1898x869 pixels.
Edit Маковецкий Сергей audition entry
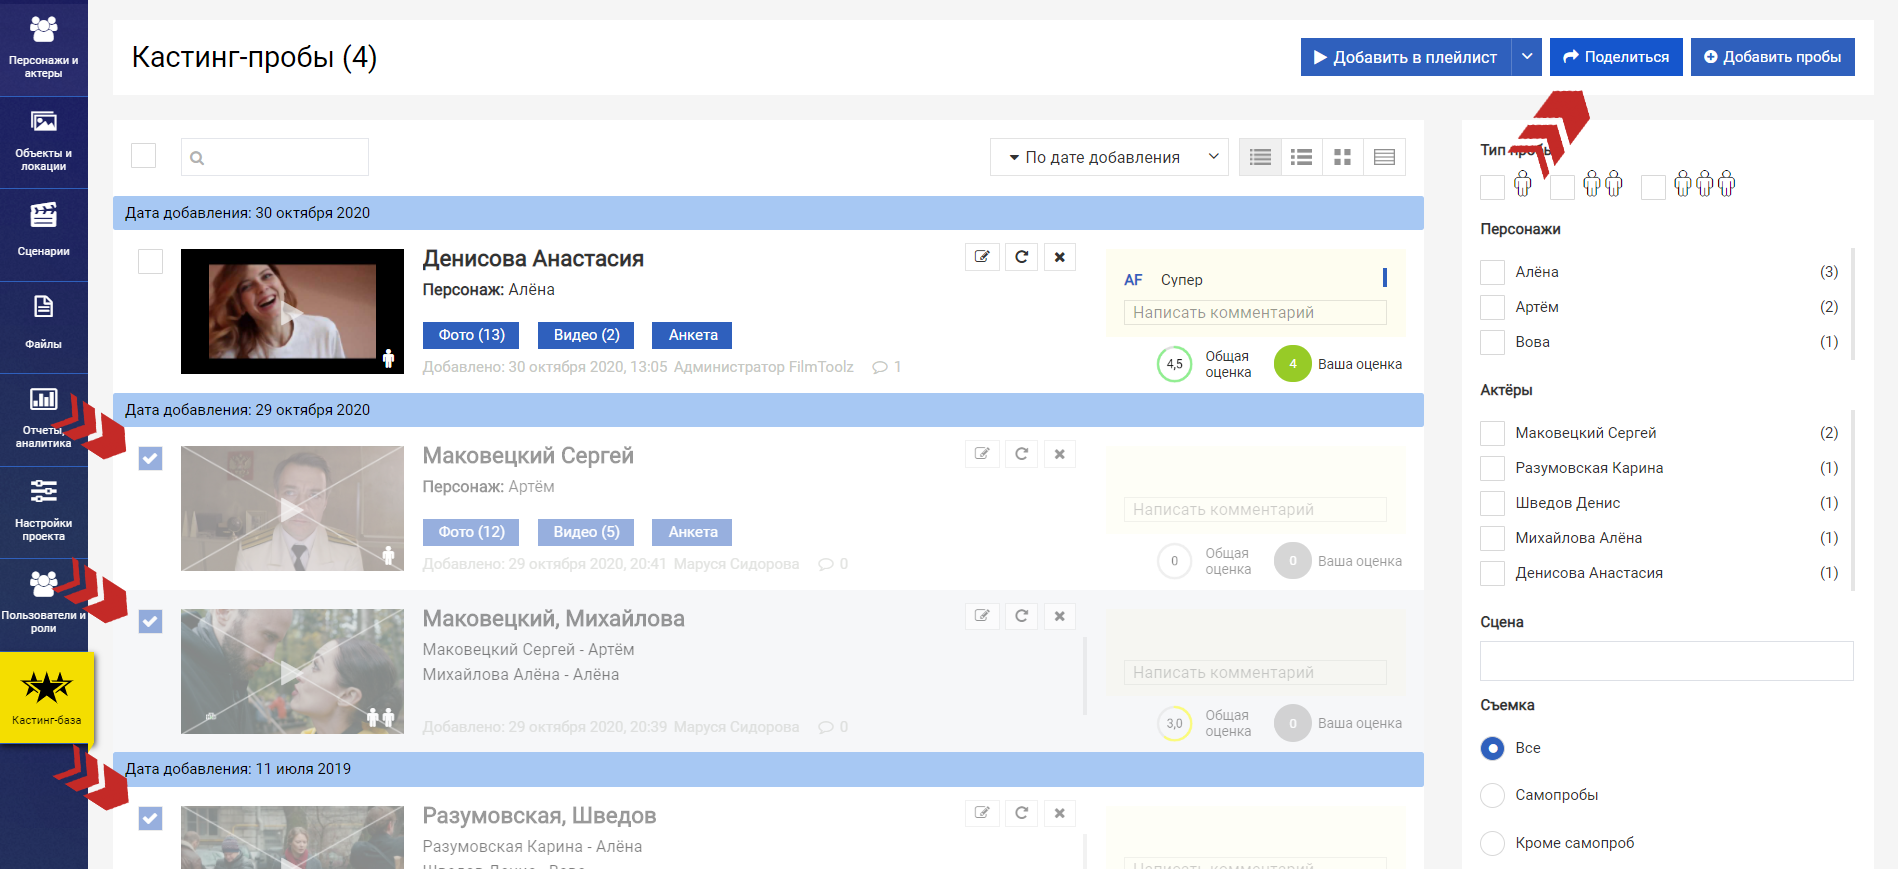tap(982, 454)
